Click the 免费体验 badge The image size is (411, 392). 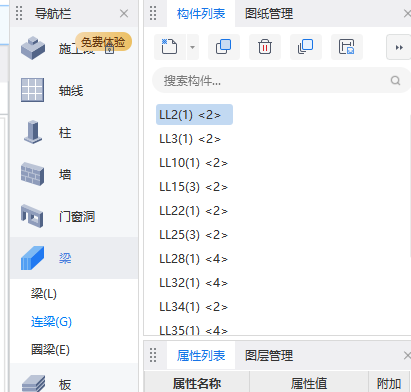[103, 42]
